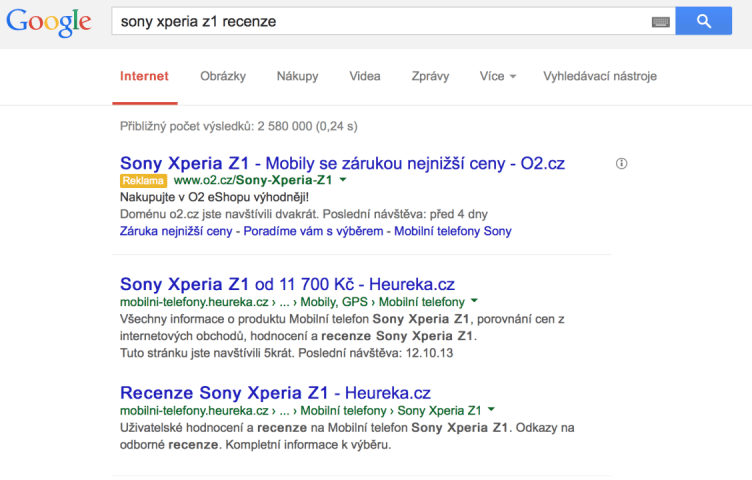Click the result count text 'Přibližný počet výsledků'
The height and width of the screenshot is (480, 752).
[238, 127]
